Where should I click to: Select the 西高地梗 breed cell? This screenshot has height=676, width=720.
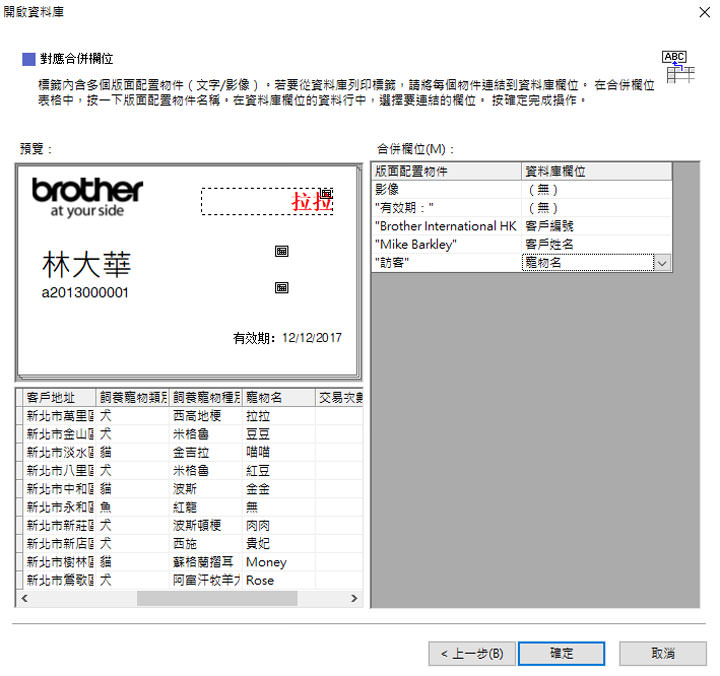[x=206, y=416]
